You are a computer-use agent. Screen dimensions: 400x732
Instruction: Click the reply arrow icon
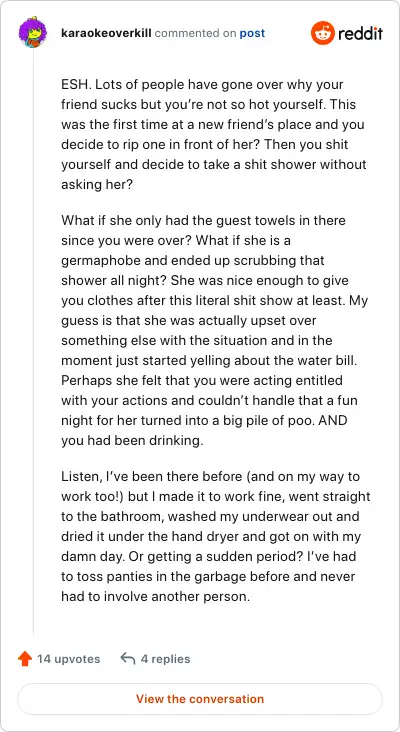click(x=127, y=659)
